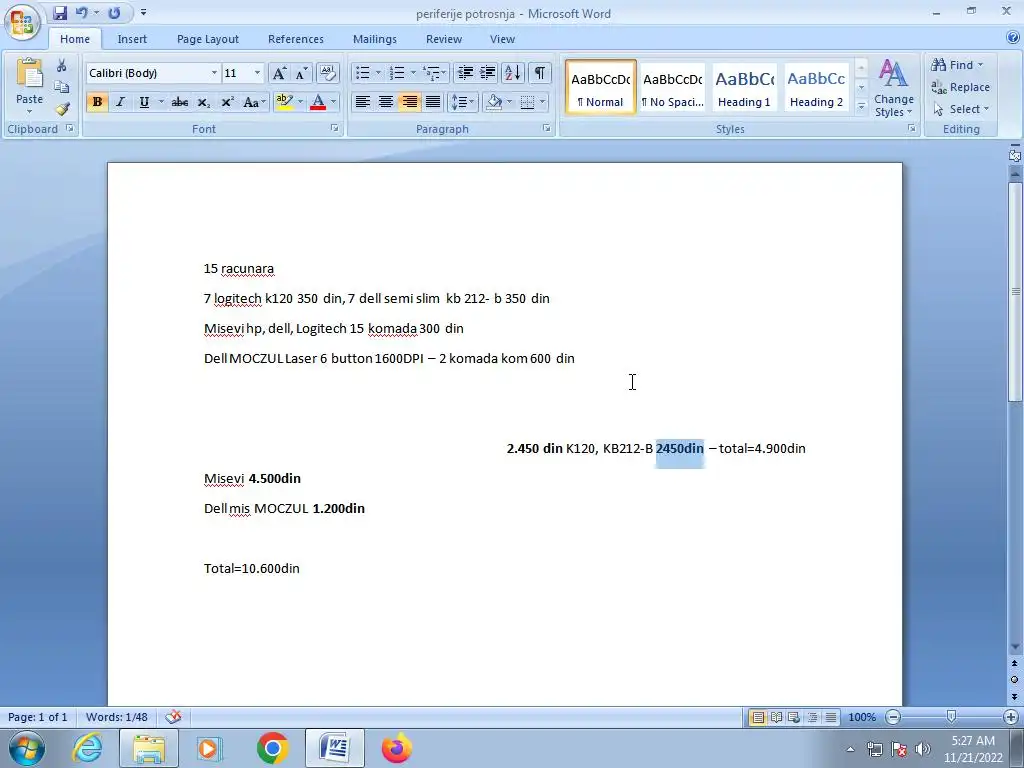Toggle show paragraph marks

point(539,72)
